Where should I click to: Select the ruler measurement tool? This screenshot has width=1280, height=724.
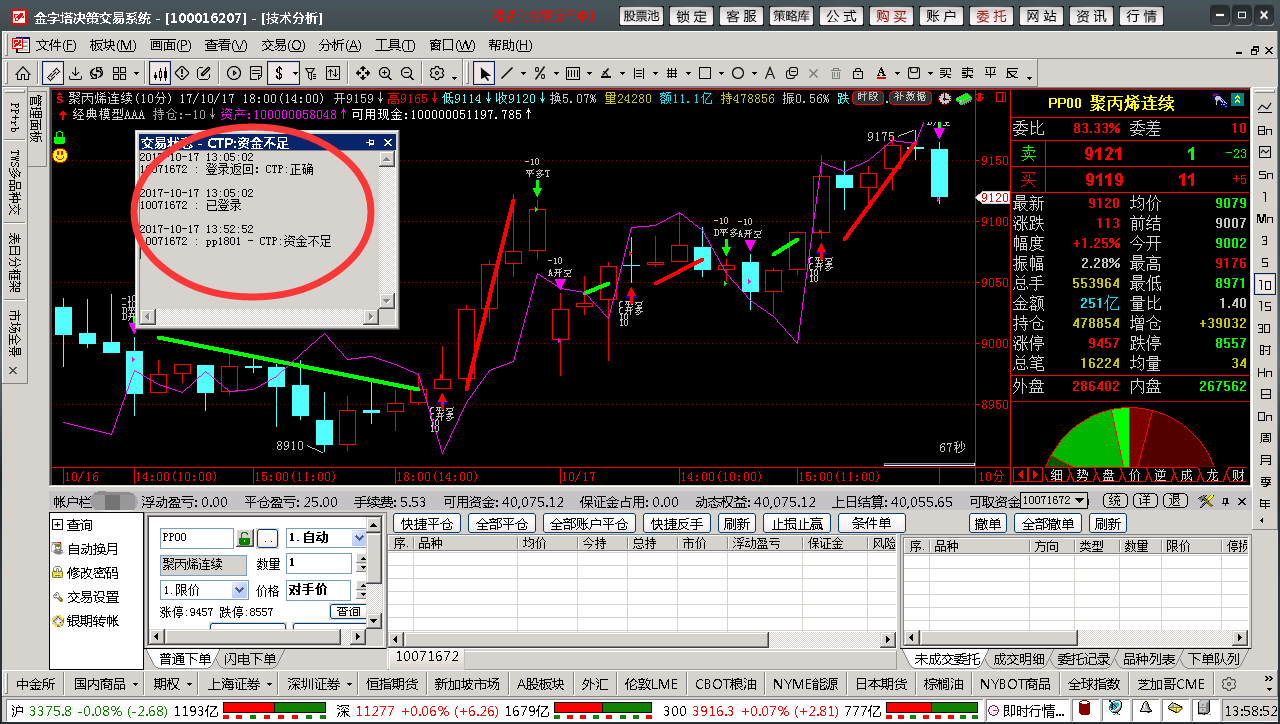point(53,73)
